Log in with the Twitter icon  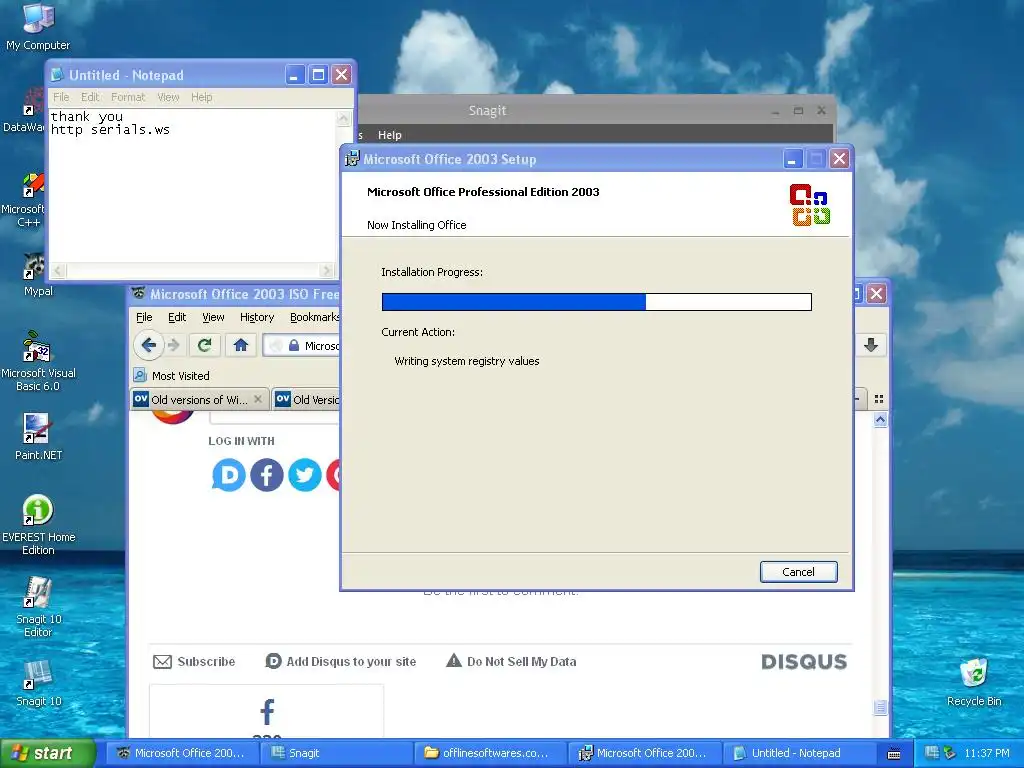pos(304,475)
